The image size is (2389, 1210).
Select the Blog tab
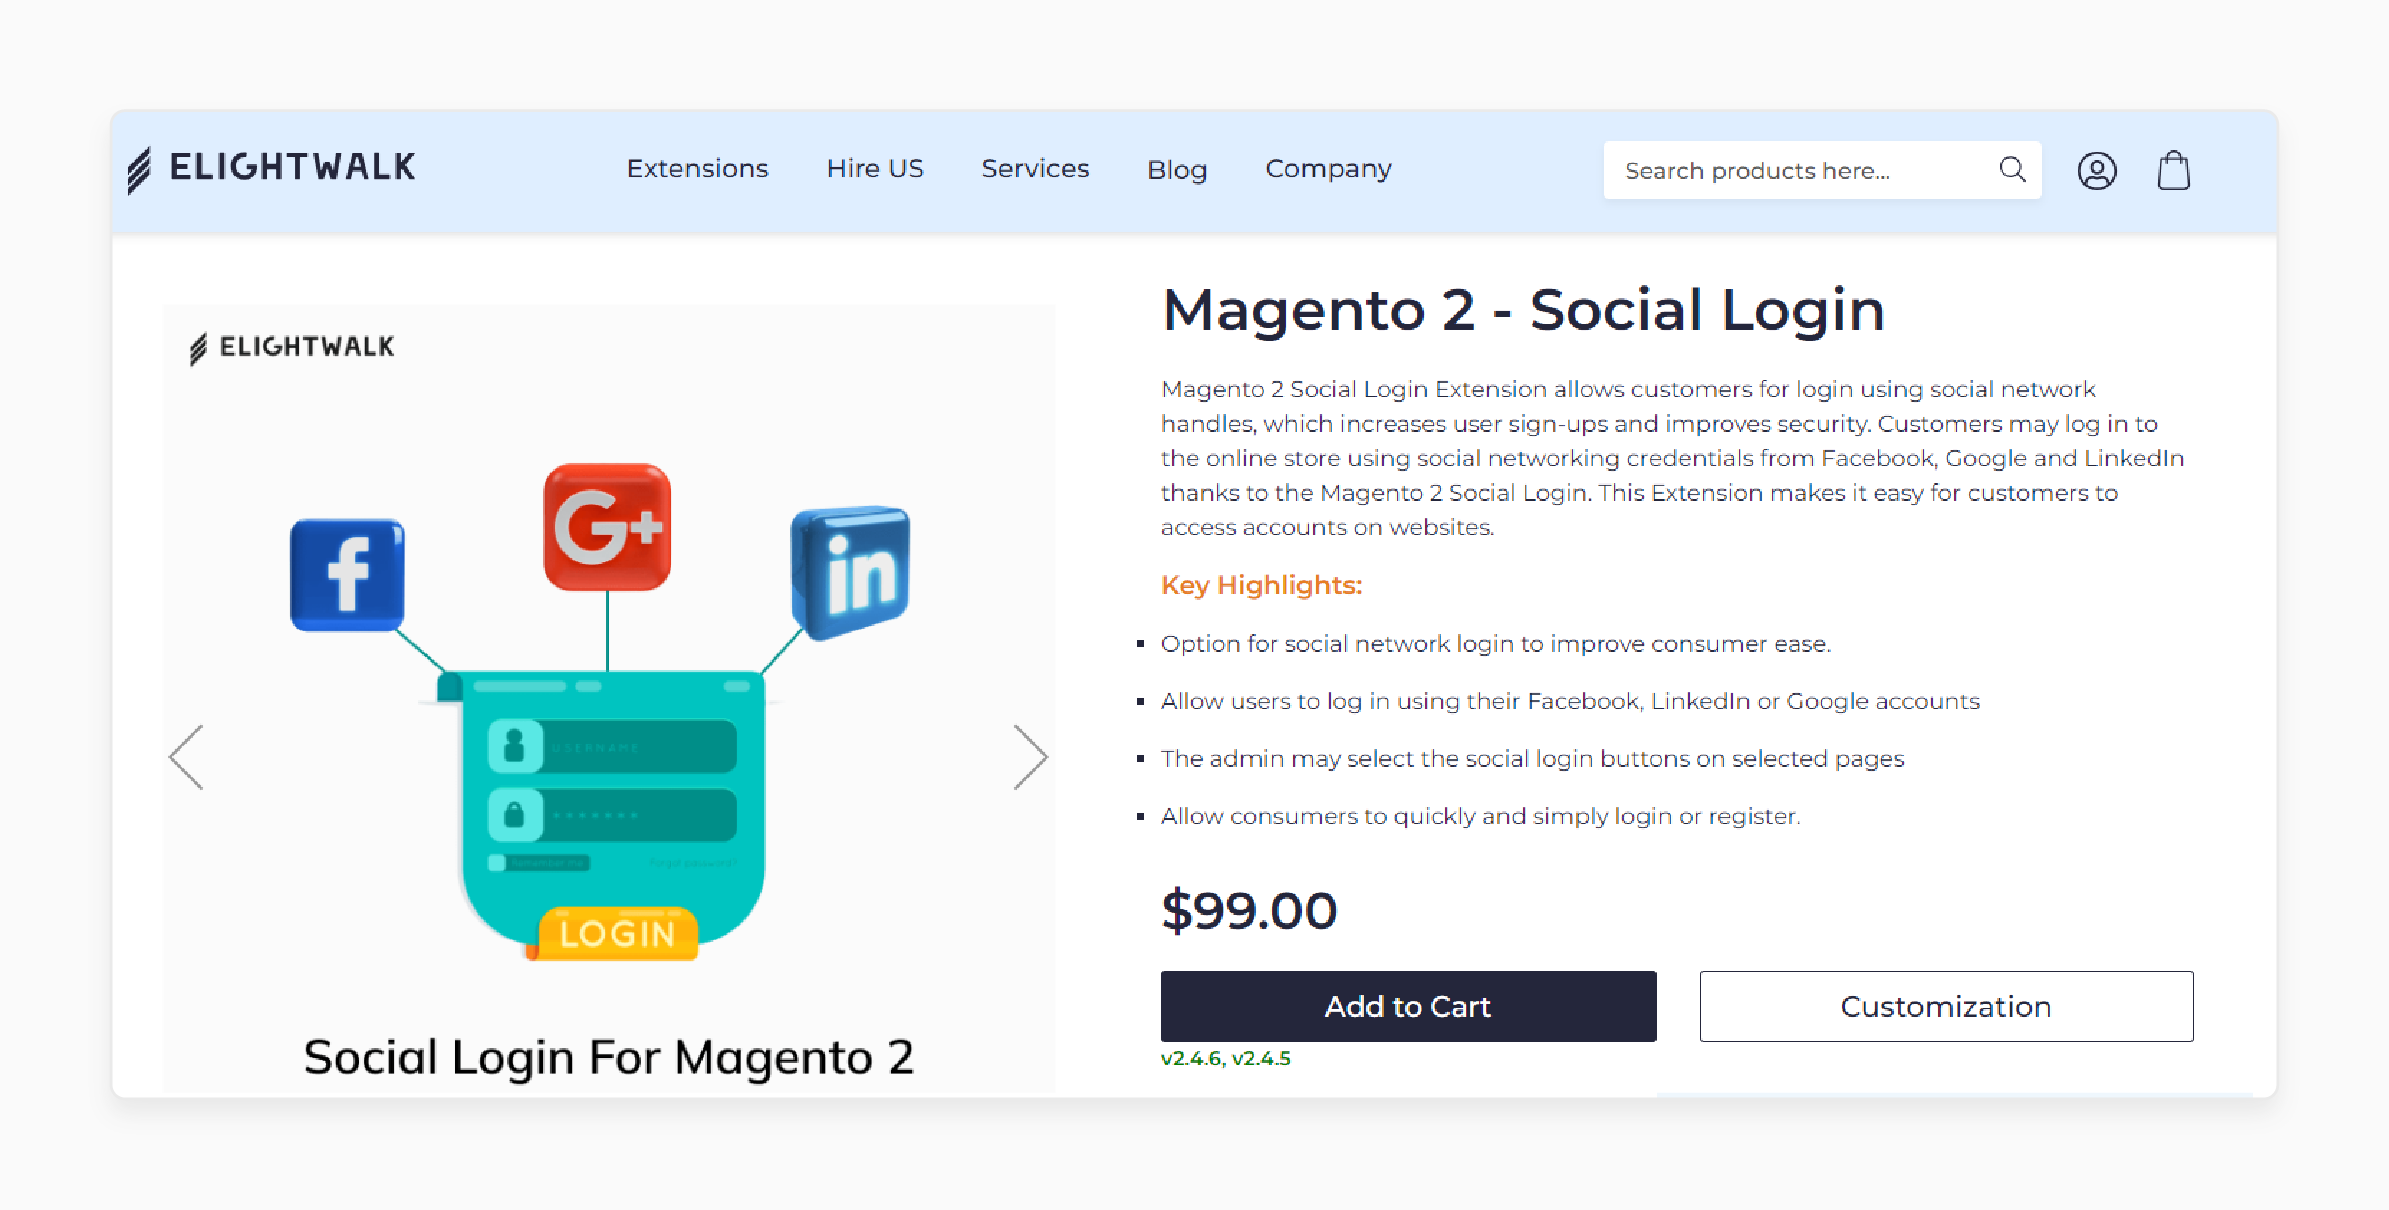tap(1174, 168)
